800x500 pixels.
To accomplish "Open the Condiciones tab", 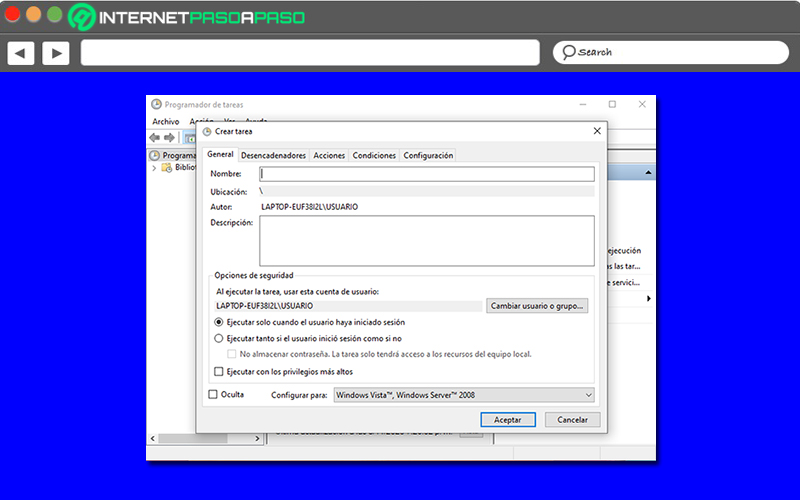I will (374, 156).
